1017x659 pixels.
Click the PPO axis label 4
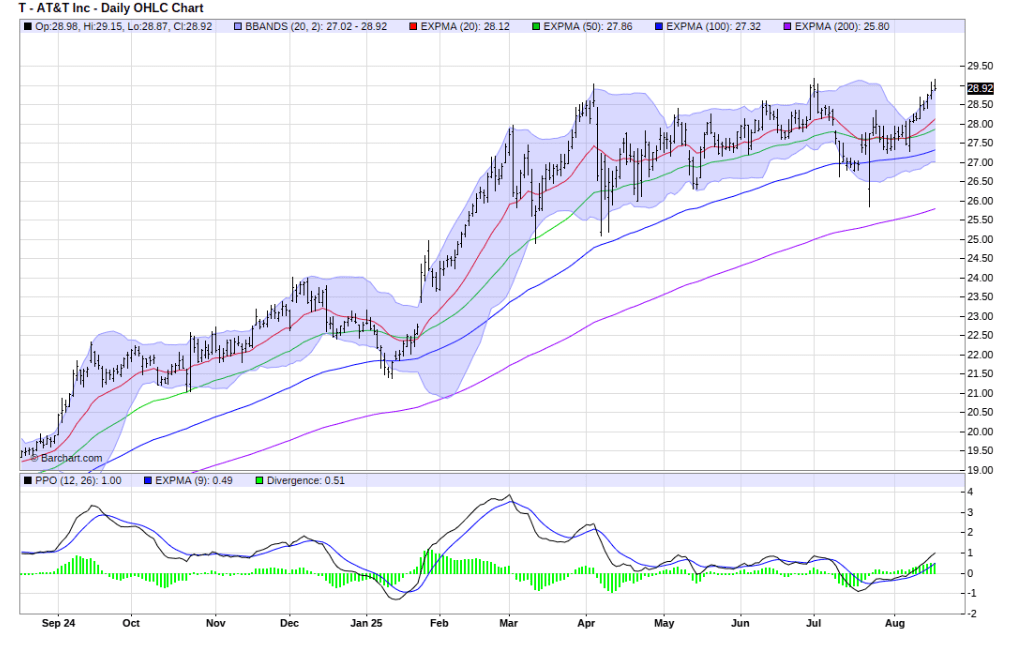(970, 492)
